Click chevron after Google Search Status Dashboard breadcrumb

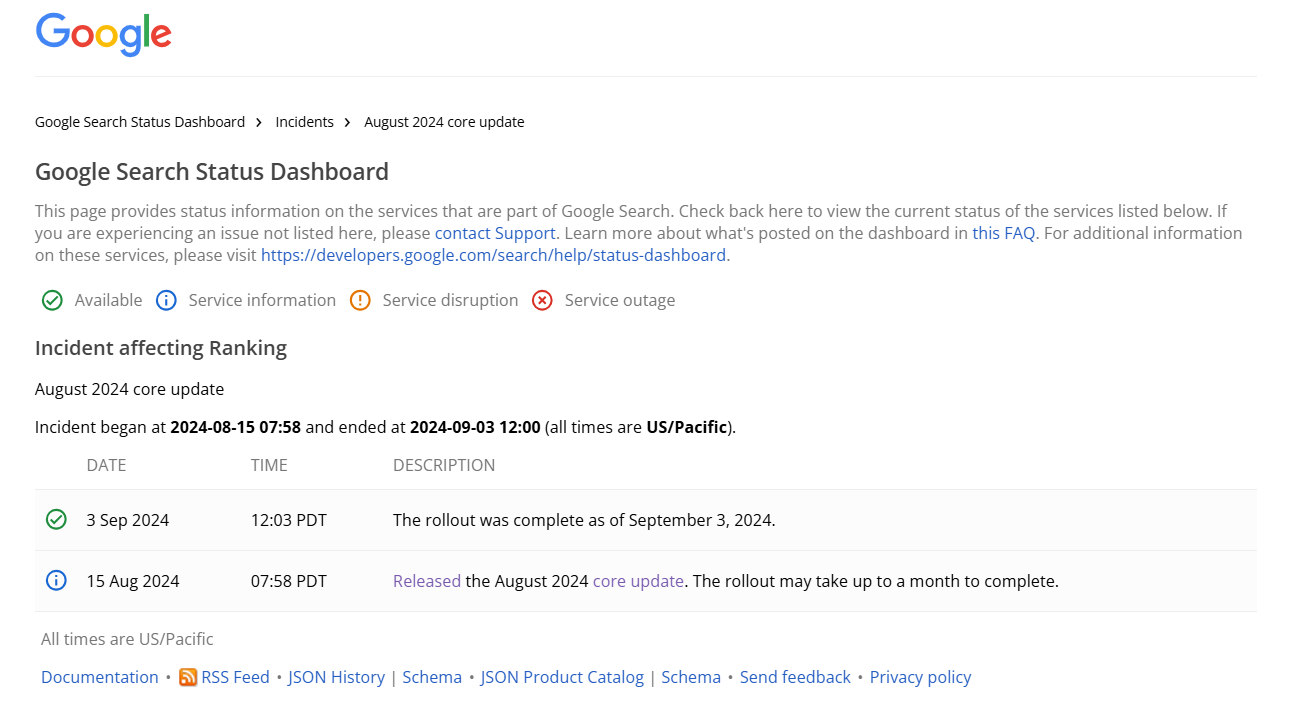(259, 122)
